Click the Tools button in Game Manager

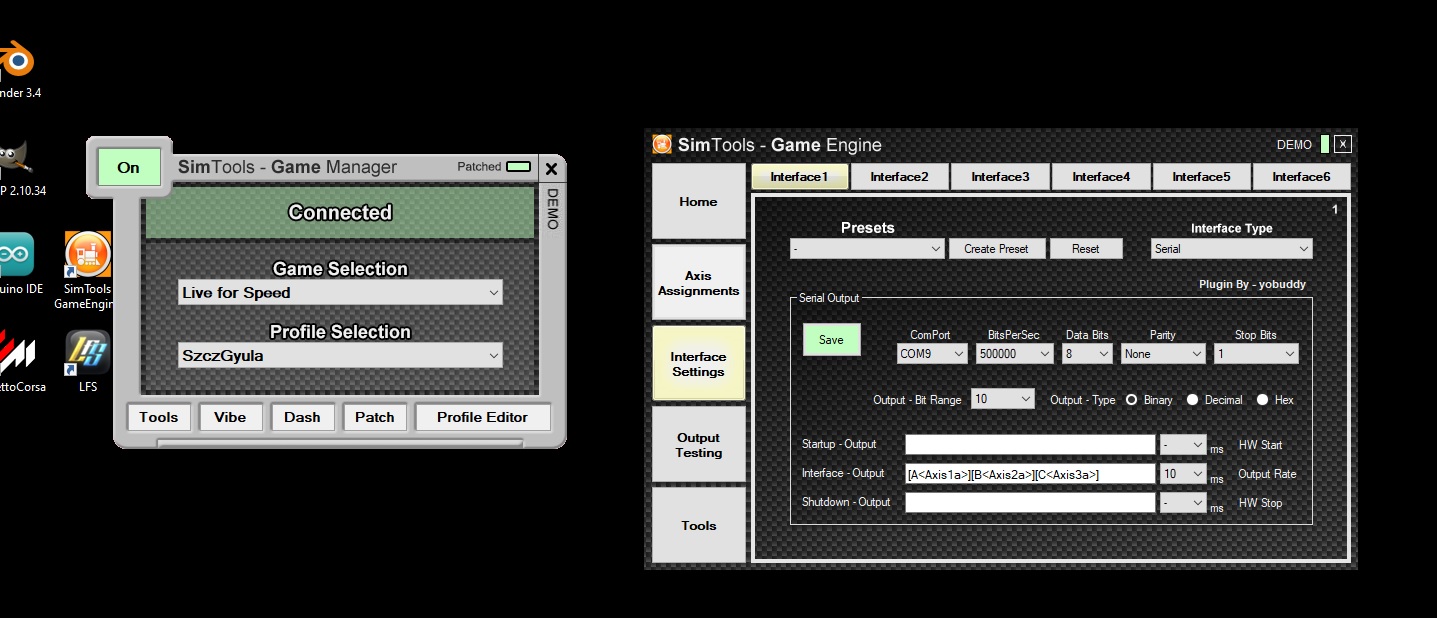point(158,417)
